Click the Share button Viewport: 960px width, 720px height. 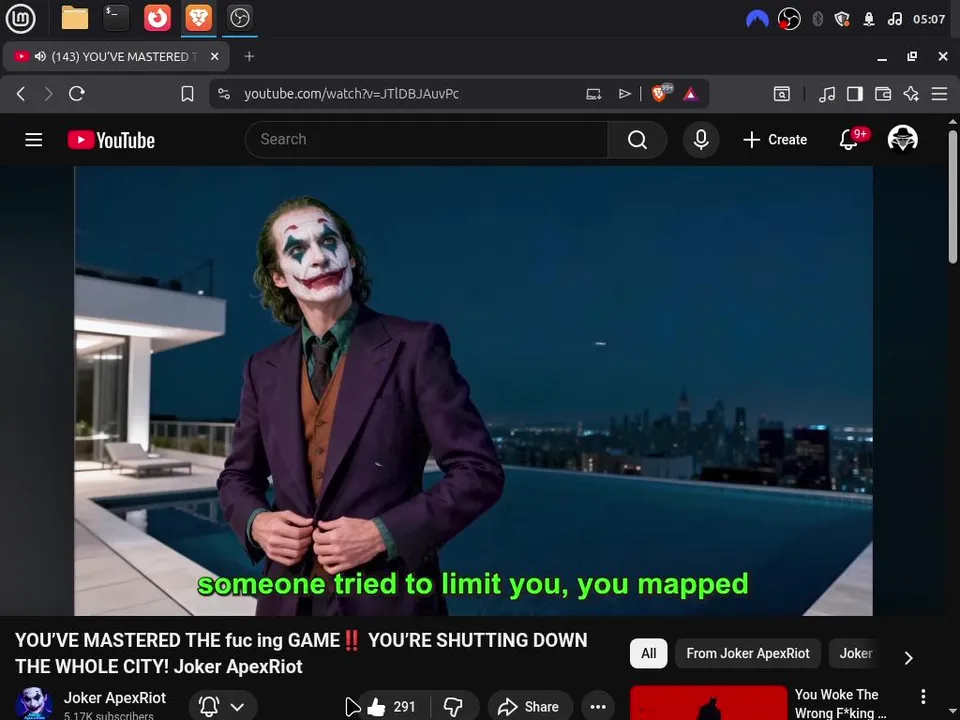click(530, 707)
